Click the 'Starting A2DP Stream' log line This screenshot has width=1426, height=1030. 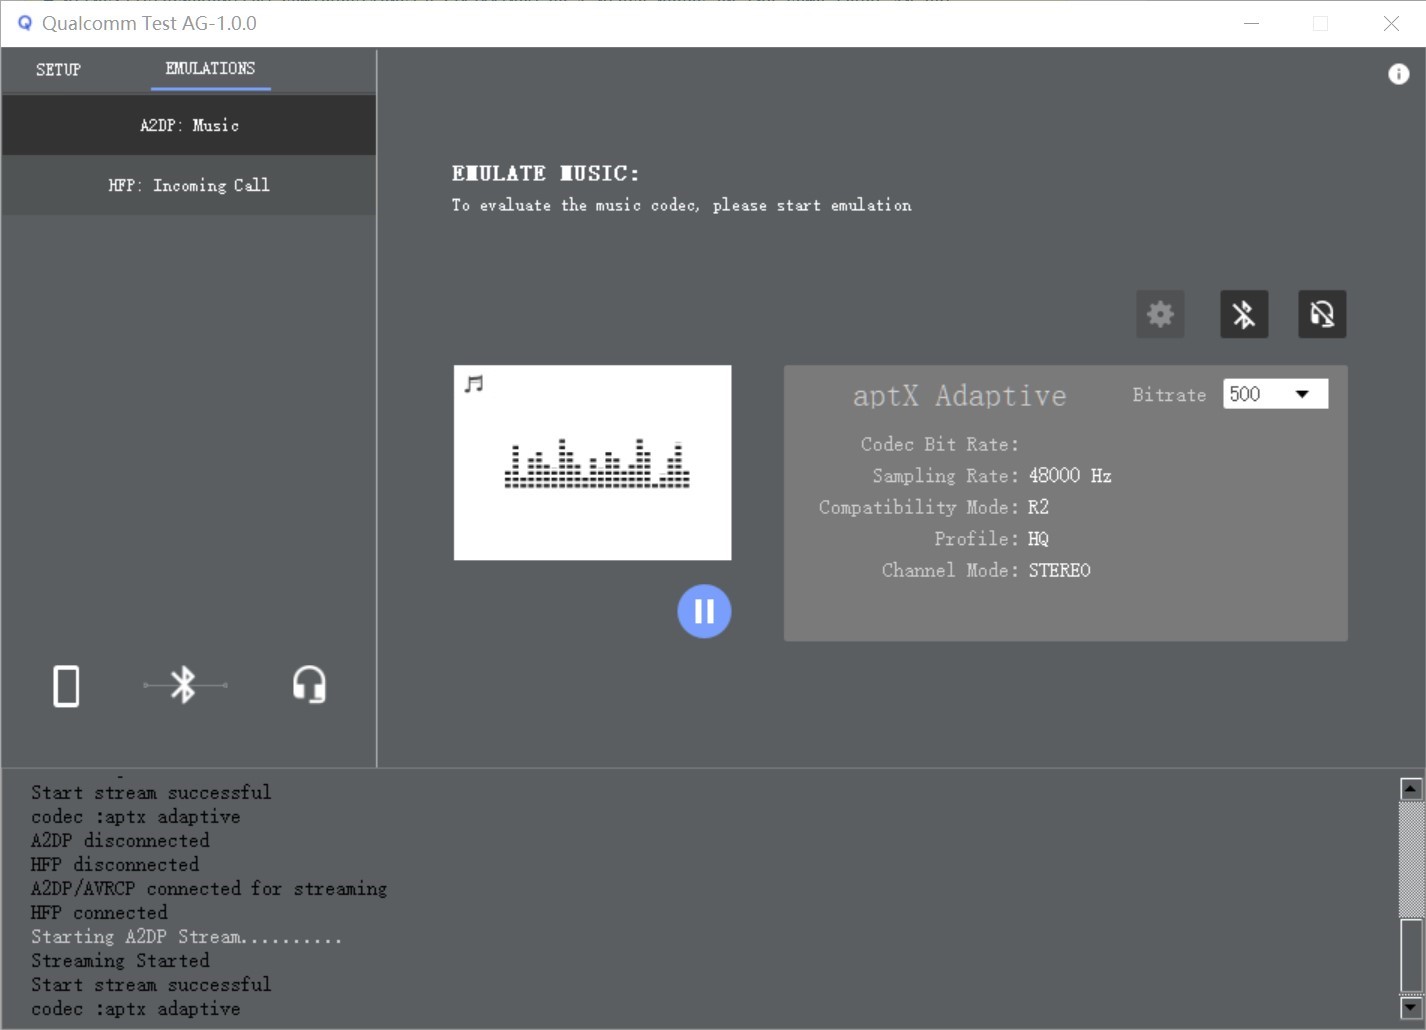coord(186,937)
